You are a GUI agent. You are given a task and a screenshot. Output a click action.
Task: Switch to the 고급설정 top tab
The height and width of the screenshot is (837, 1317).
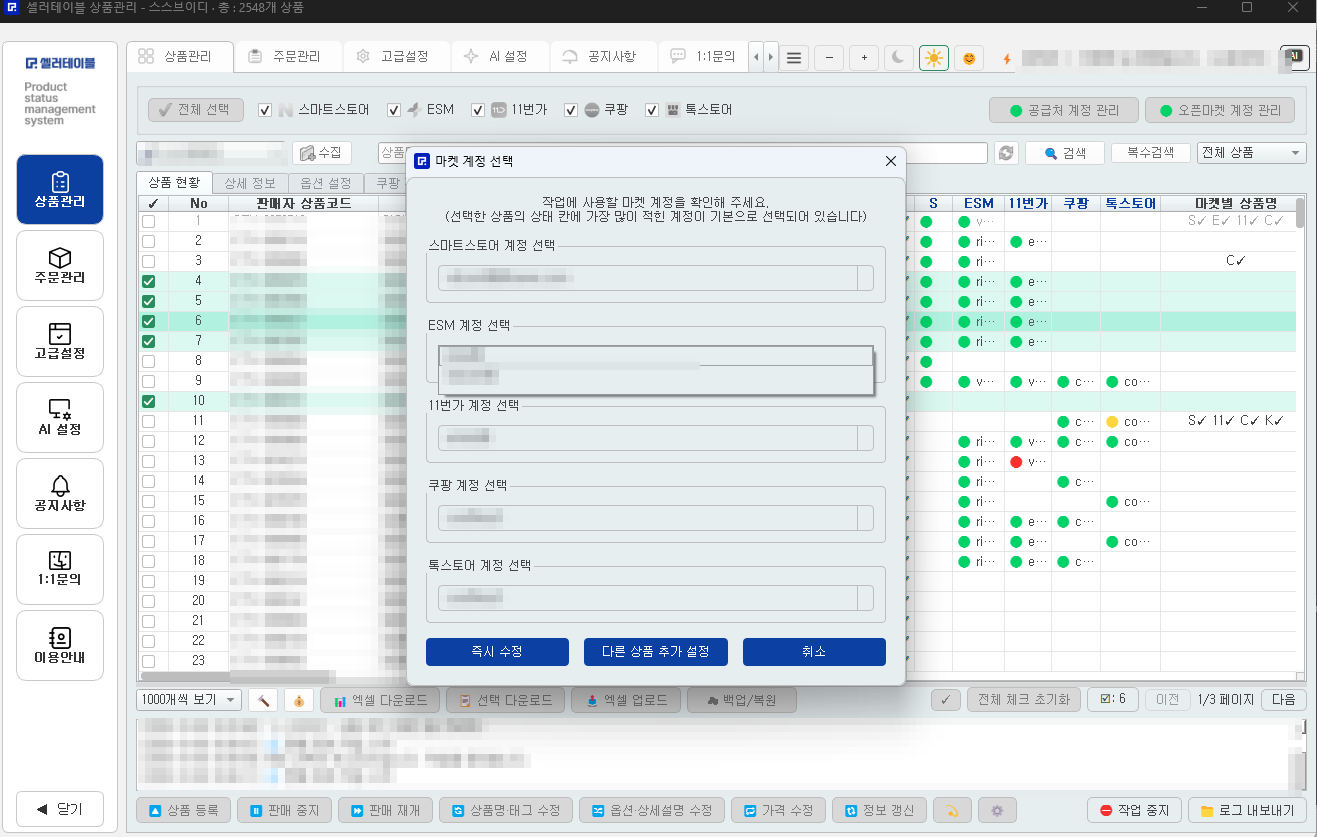point(396,57)
